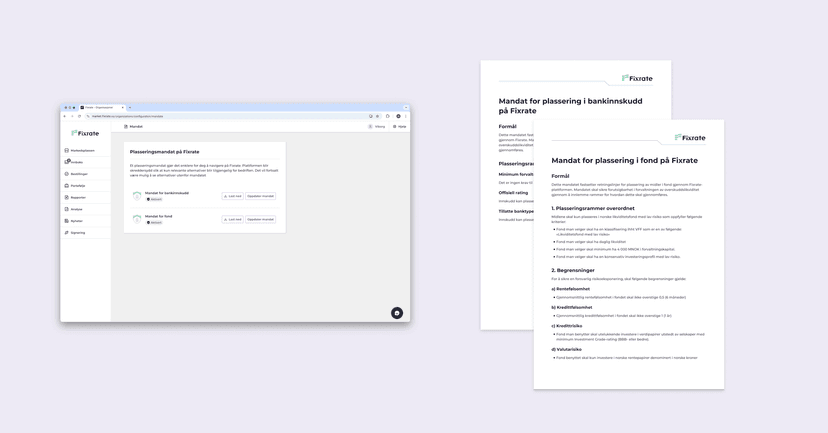Click Oppdater mandat for Mandat for fond

[x=261, y=219]
